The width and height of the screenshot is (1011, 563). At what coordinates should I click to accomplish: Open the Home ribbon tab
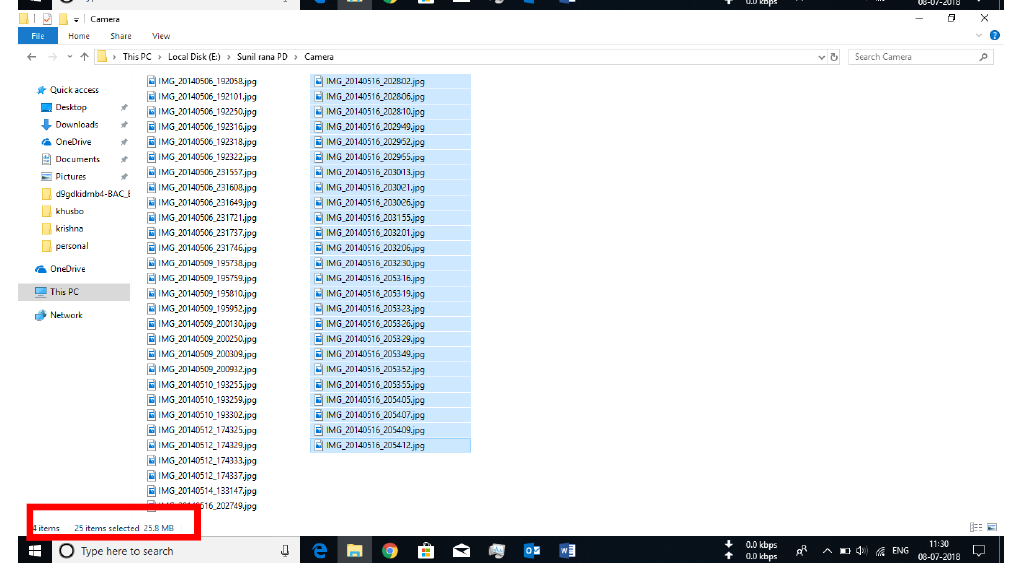click(79, 36)
